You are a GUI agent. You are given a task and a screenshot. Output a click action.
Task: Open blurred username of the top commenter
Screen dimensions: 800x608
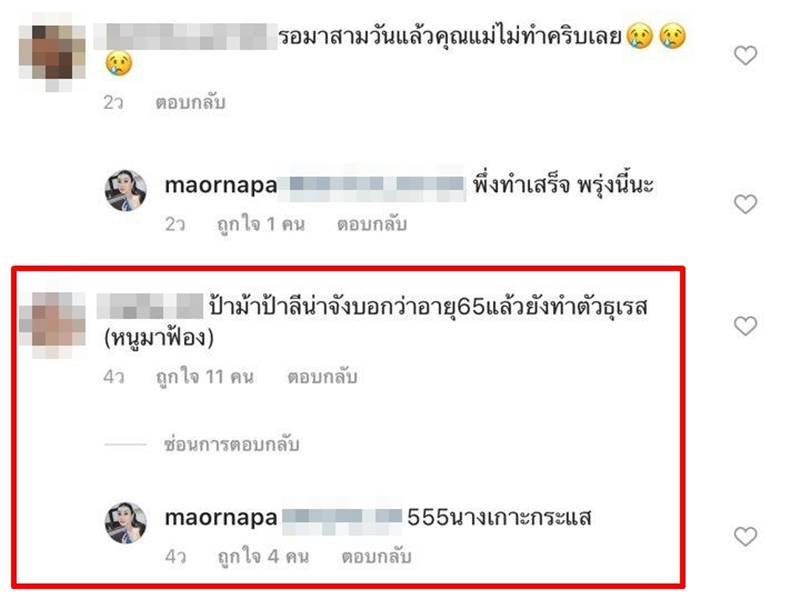[x=186, y=37]
